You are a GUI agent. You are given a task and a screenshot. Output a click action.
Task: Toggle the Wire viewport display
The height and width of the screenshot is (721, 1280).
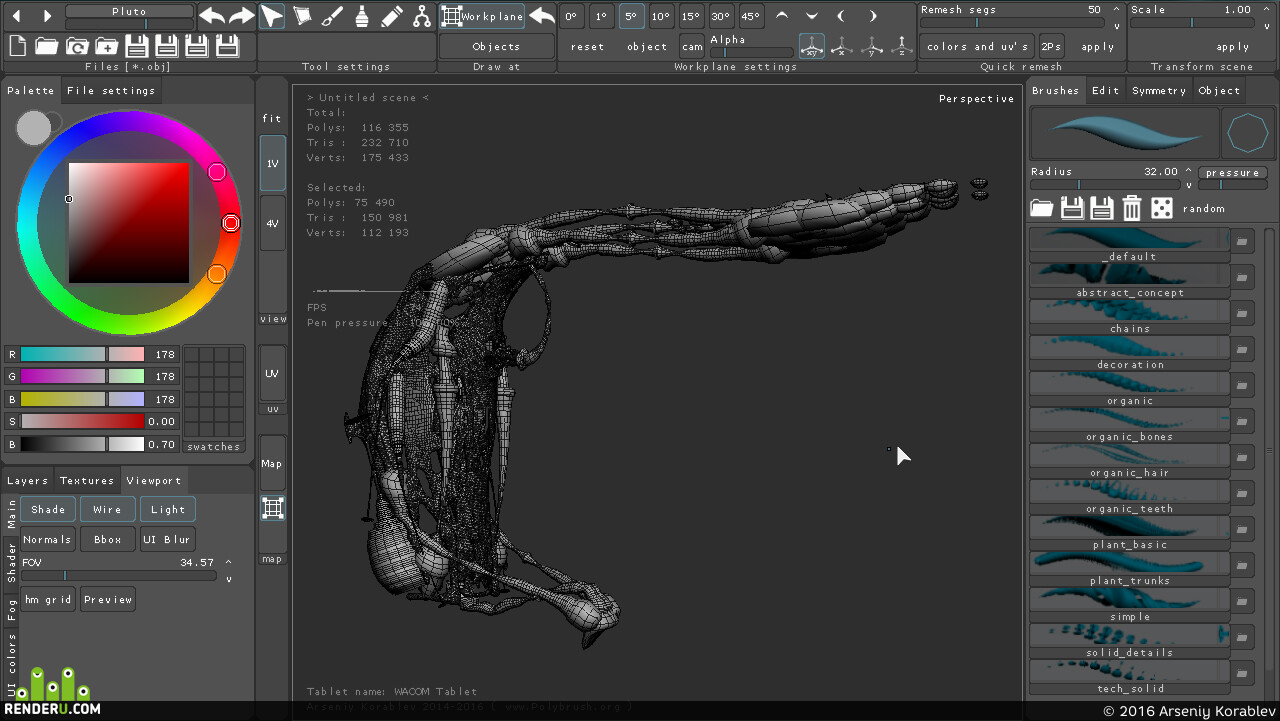pyautogui.click(x=108, y=510)
